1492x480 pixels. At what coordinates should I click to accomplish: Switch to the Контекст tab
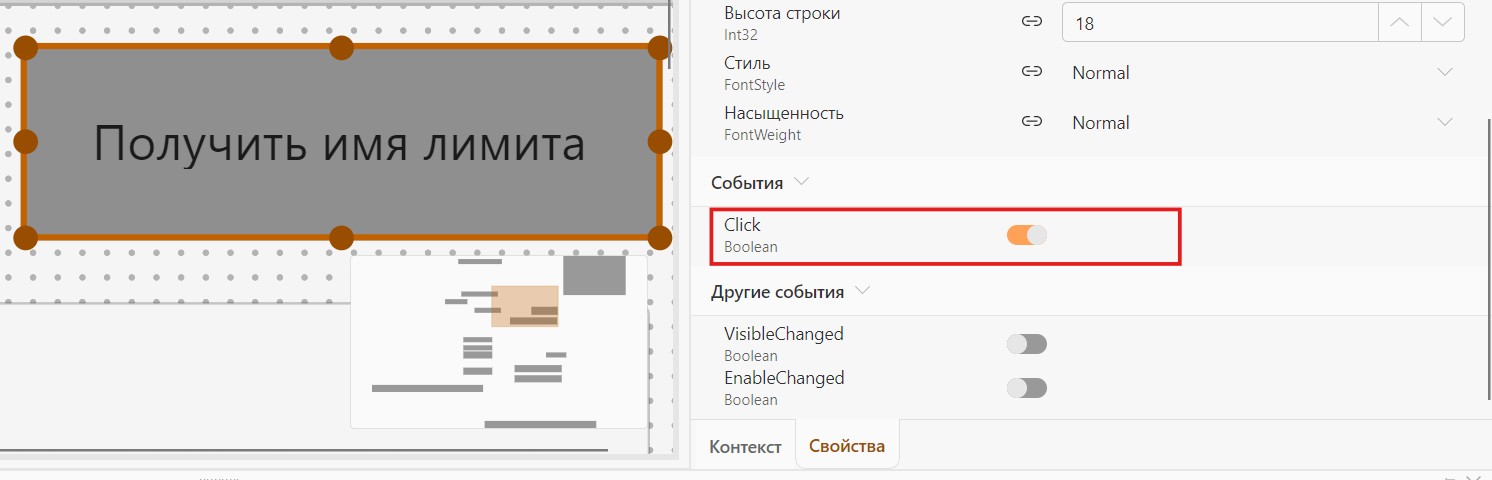745,447
